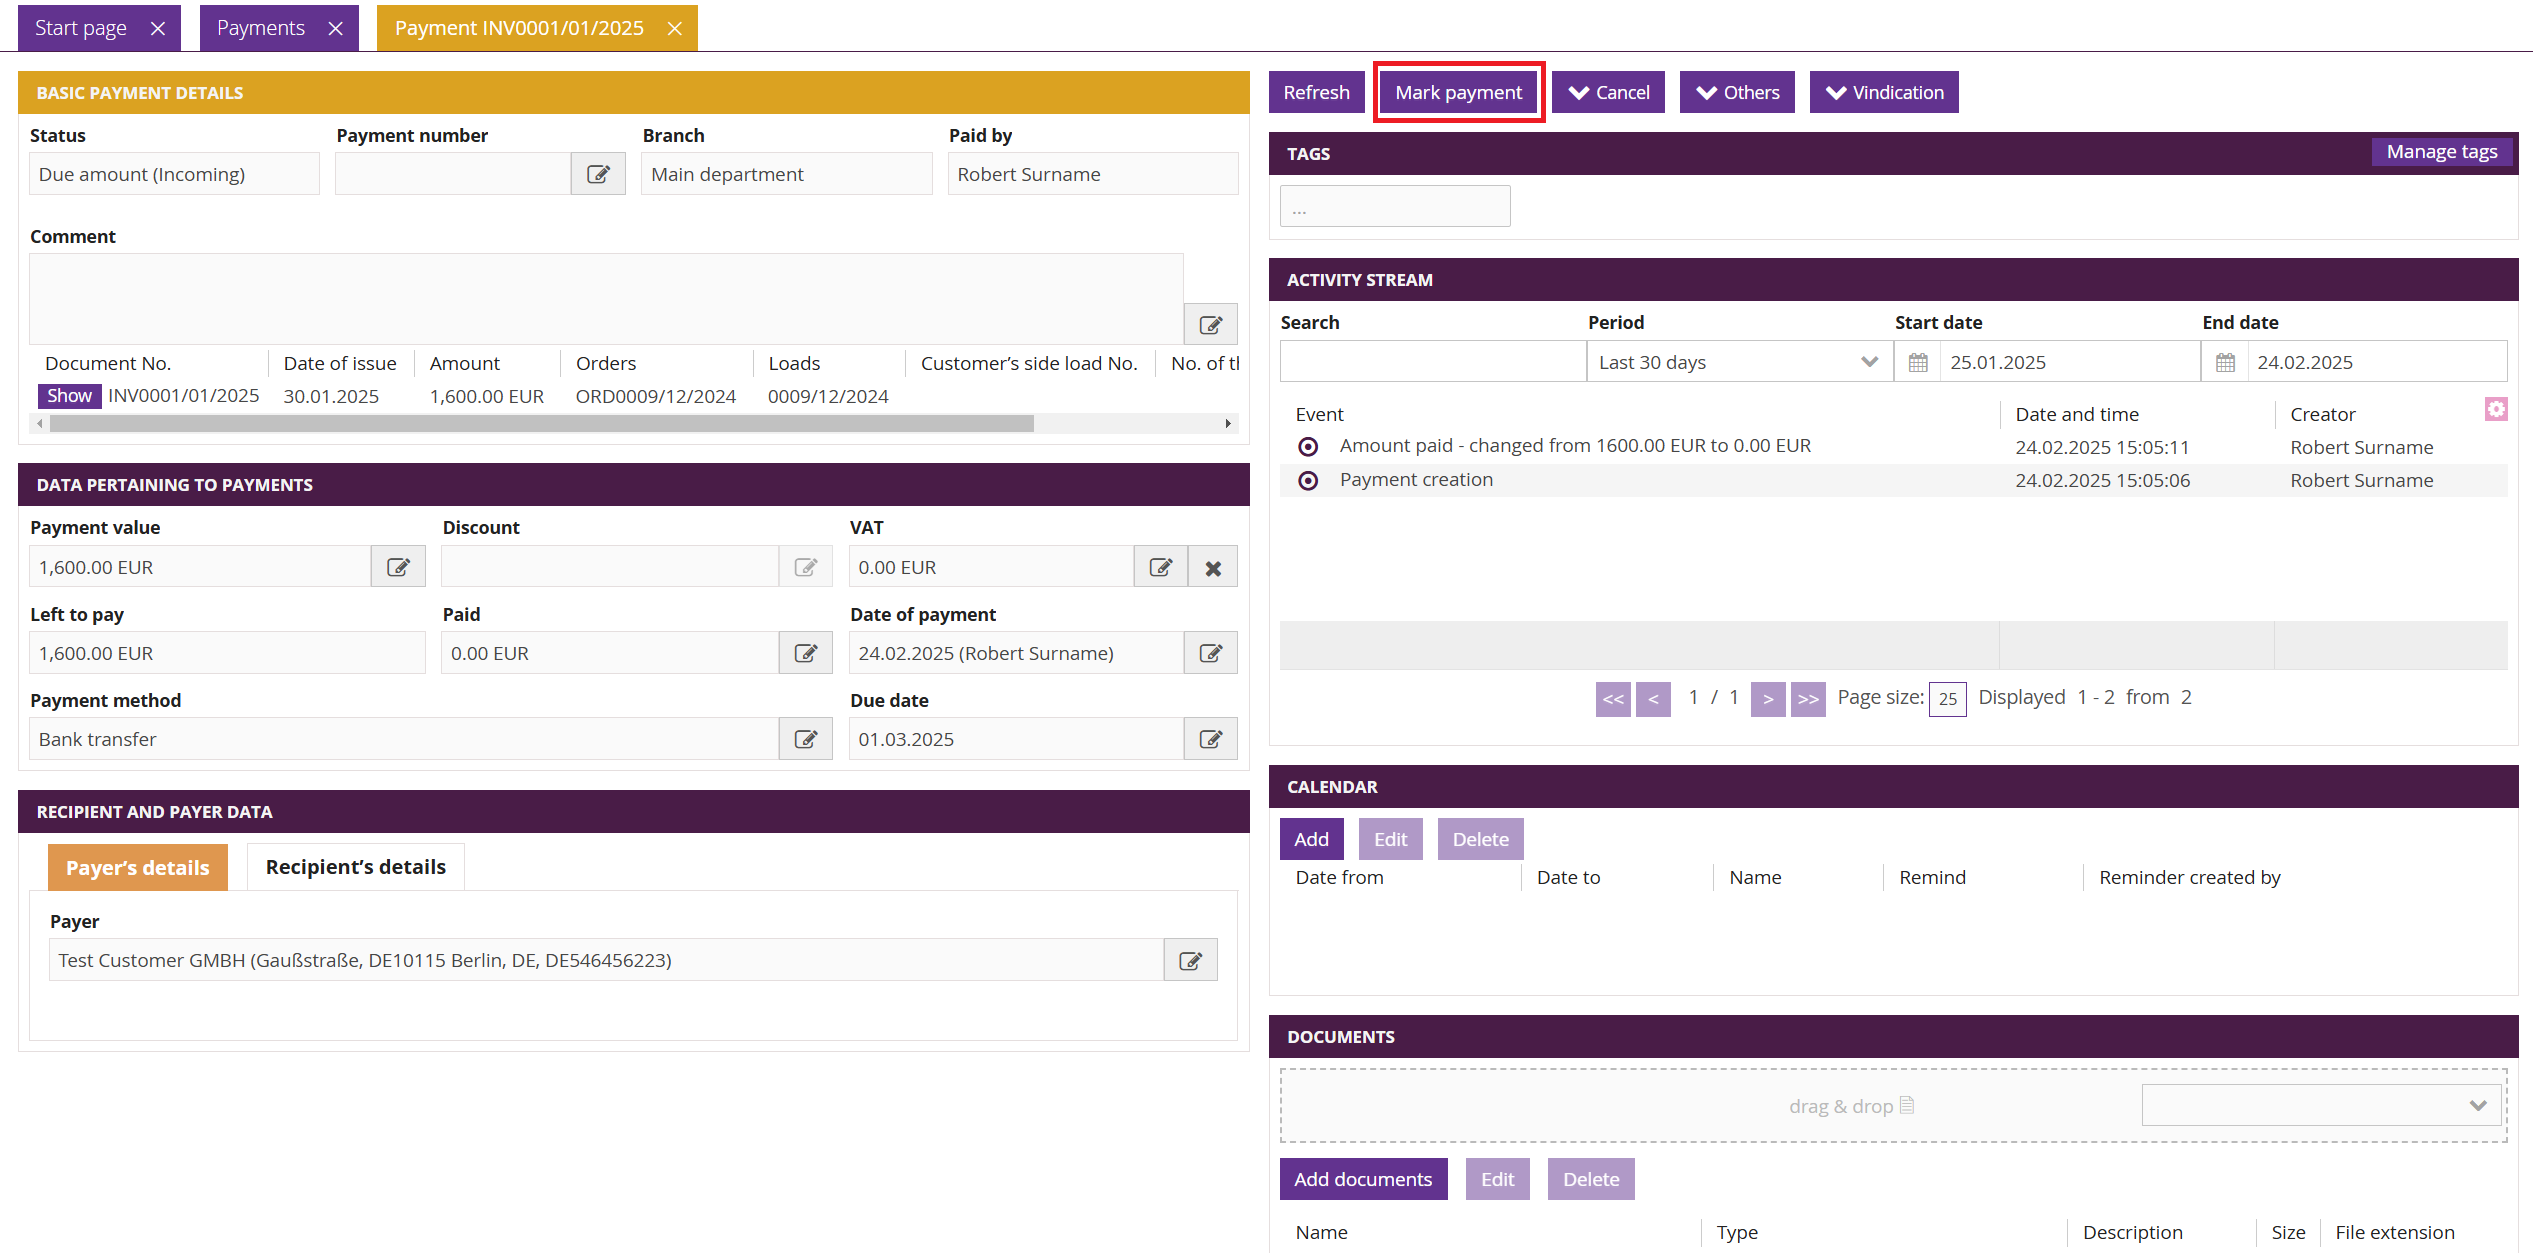This screenshot has height=1253, width=2533.
Task: Click the Start date calendar icon
Action: [x=1917, y=362]
